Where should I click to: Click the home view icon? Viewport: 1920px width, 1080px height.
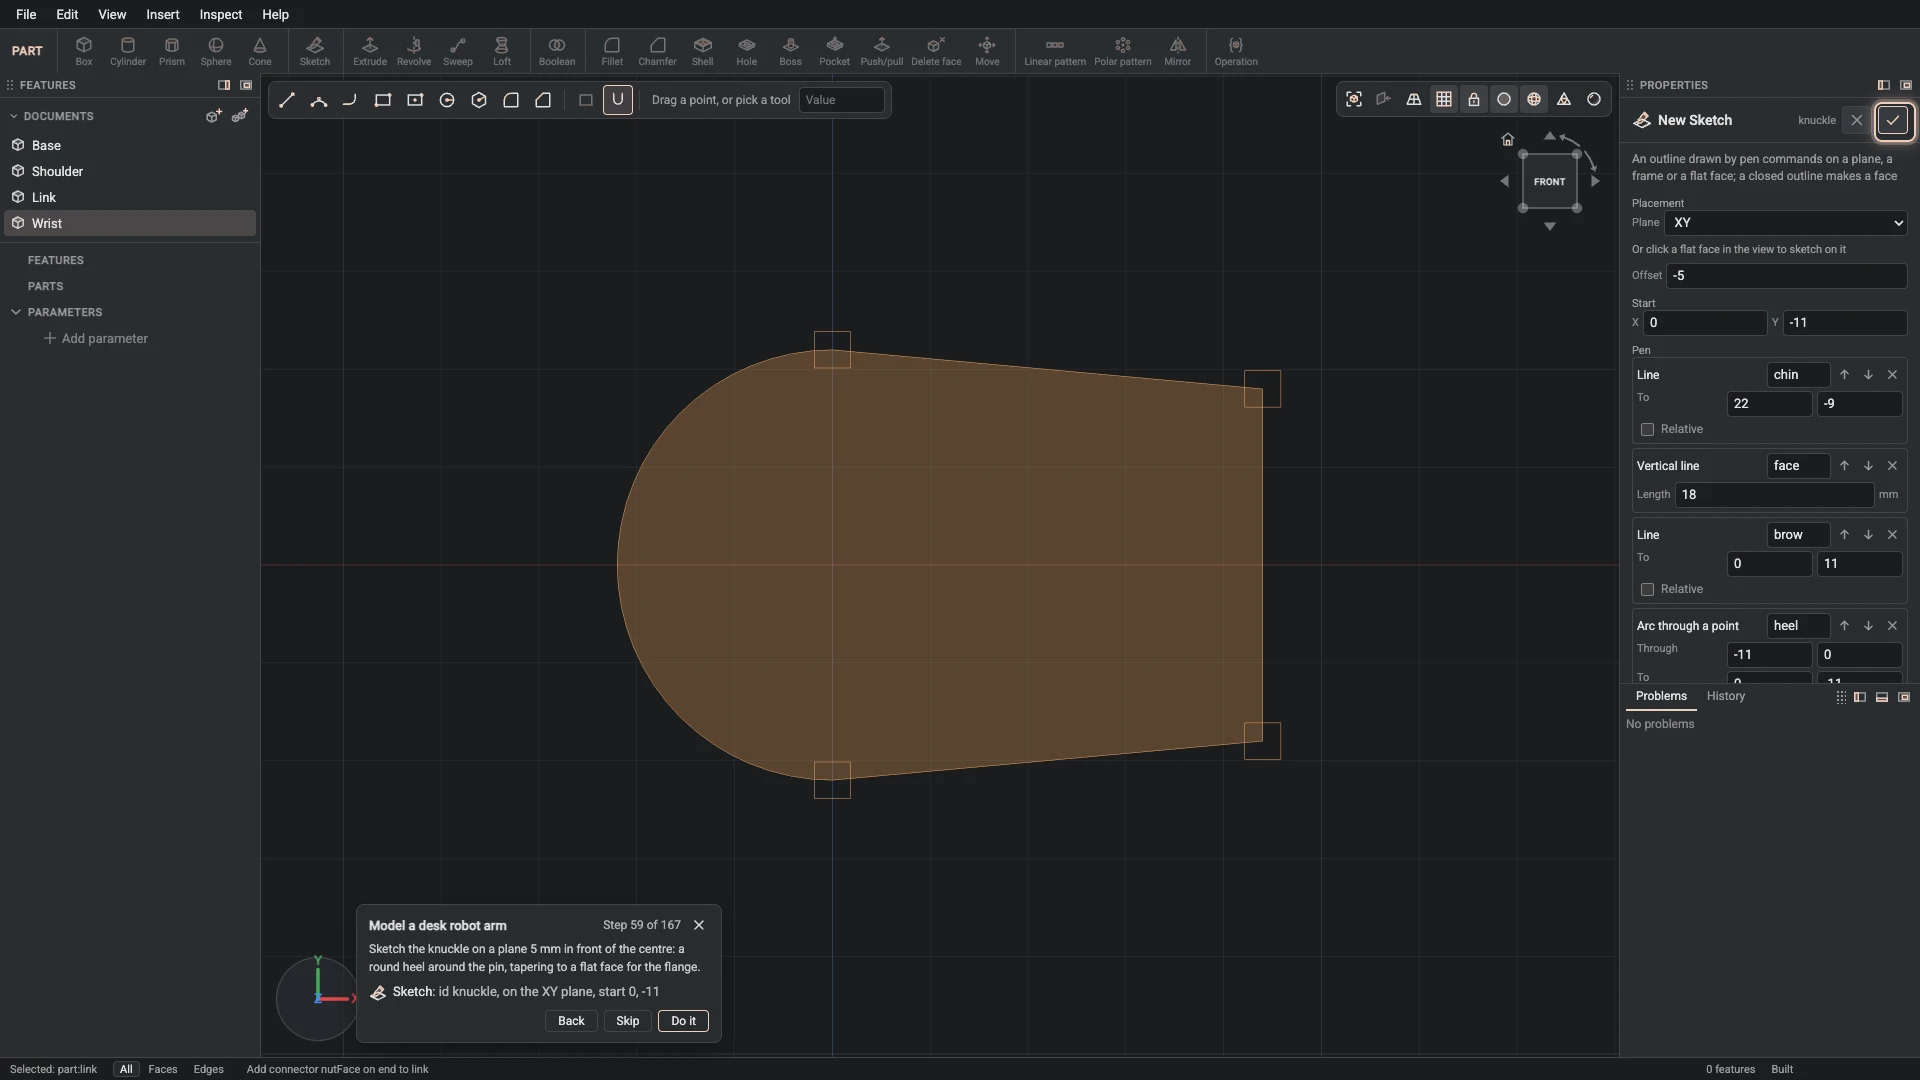1508,139
